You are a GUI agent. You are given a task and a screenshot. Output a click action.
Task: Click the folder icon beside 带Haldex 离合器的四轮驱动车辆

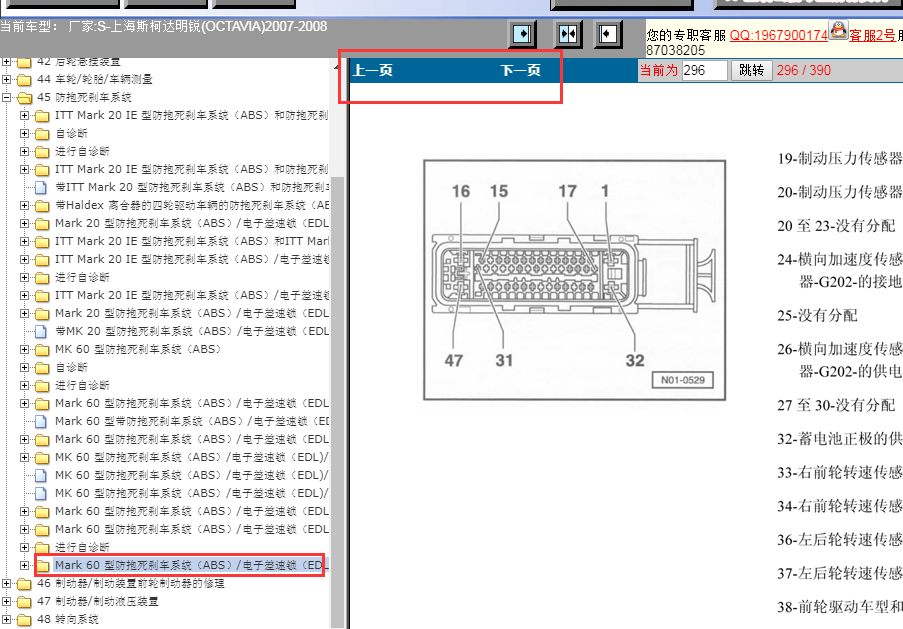tap(42, 206)
